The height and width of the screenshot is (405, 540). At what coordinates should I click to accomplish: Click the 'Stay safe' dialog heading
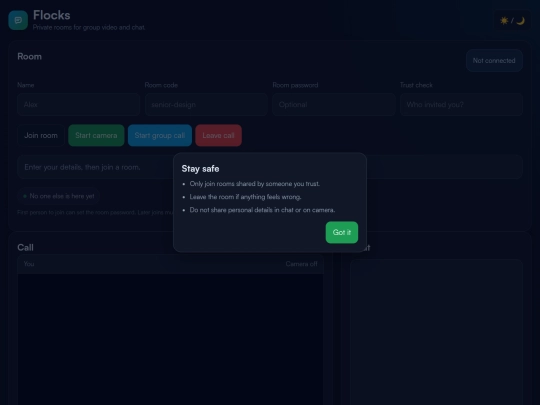[x=200, y=169]
